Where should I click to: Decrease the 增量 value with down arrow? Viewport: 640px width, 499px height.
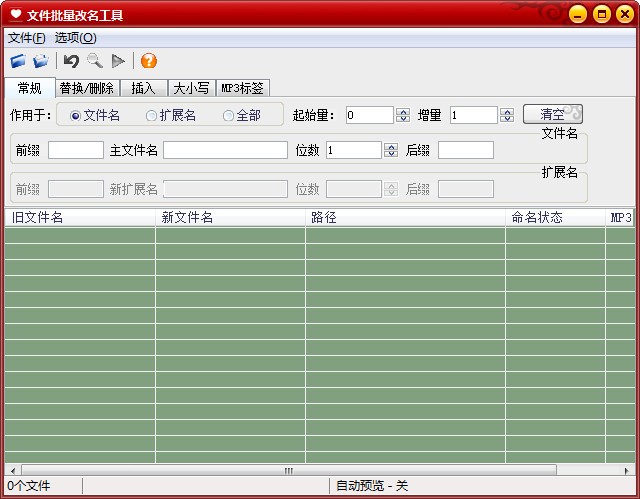[x=507, y=119]
